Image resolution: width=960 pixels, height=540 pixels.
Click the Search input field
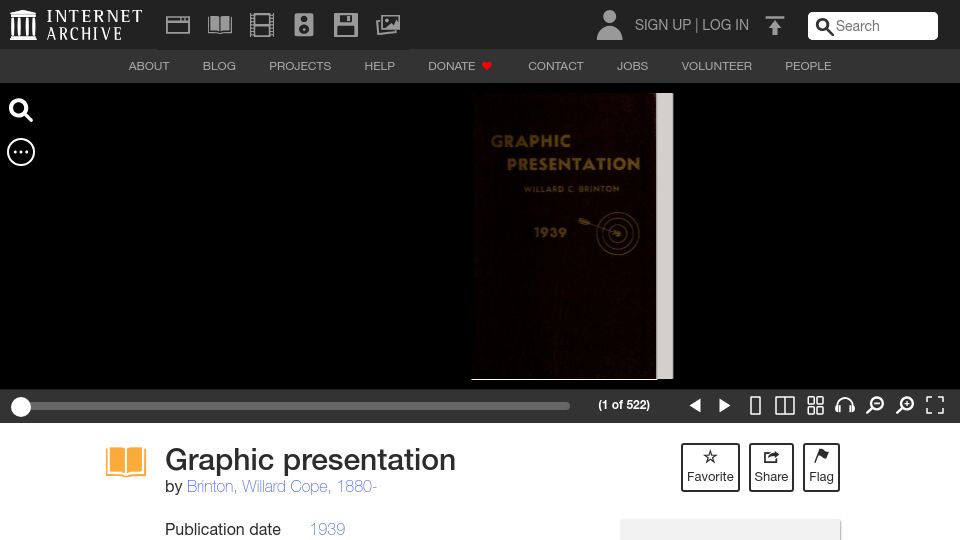(872, 26)
